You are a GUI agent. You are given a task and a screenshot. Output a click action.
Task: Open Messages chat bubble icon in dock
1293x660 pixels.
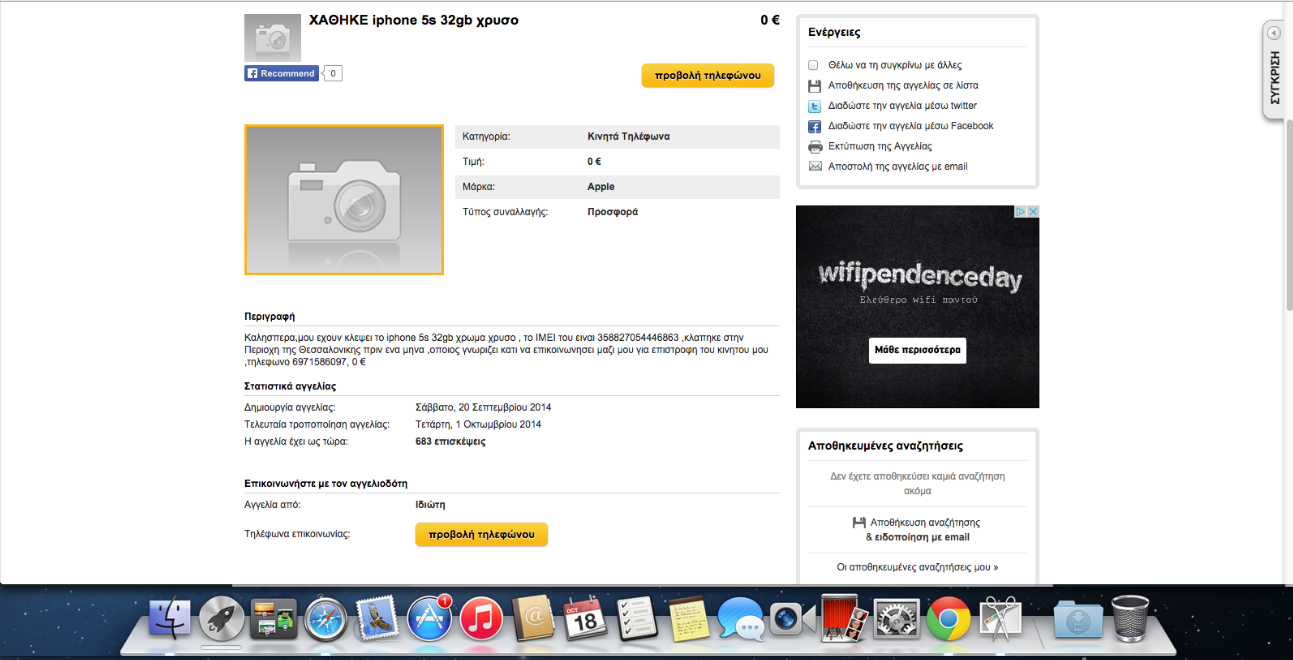point(741,618)
